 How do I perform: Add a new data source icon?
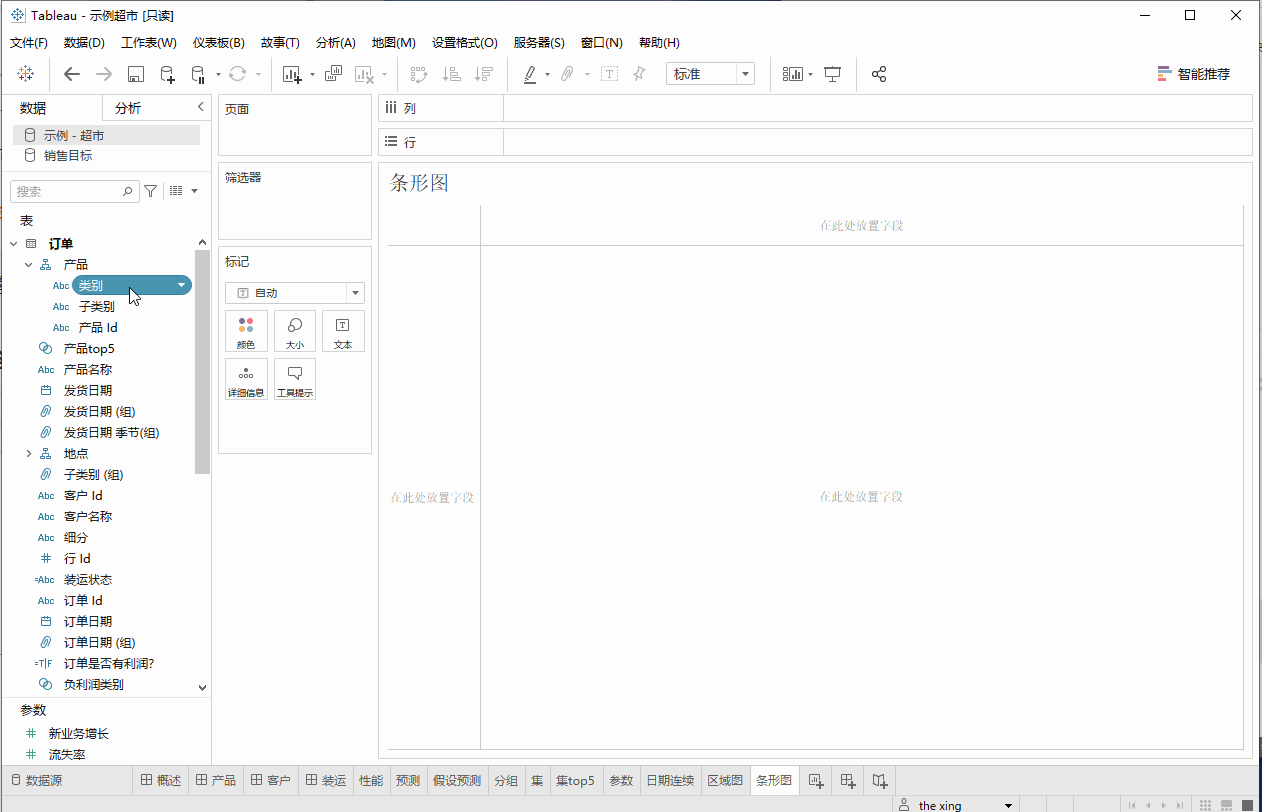[168, 74]
